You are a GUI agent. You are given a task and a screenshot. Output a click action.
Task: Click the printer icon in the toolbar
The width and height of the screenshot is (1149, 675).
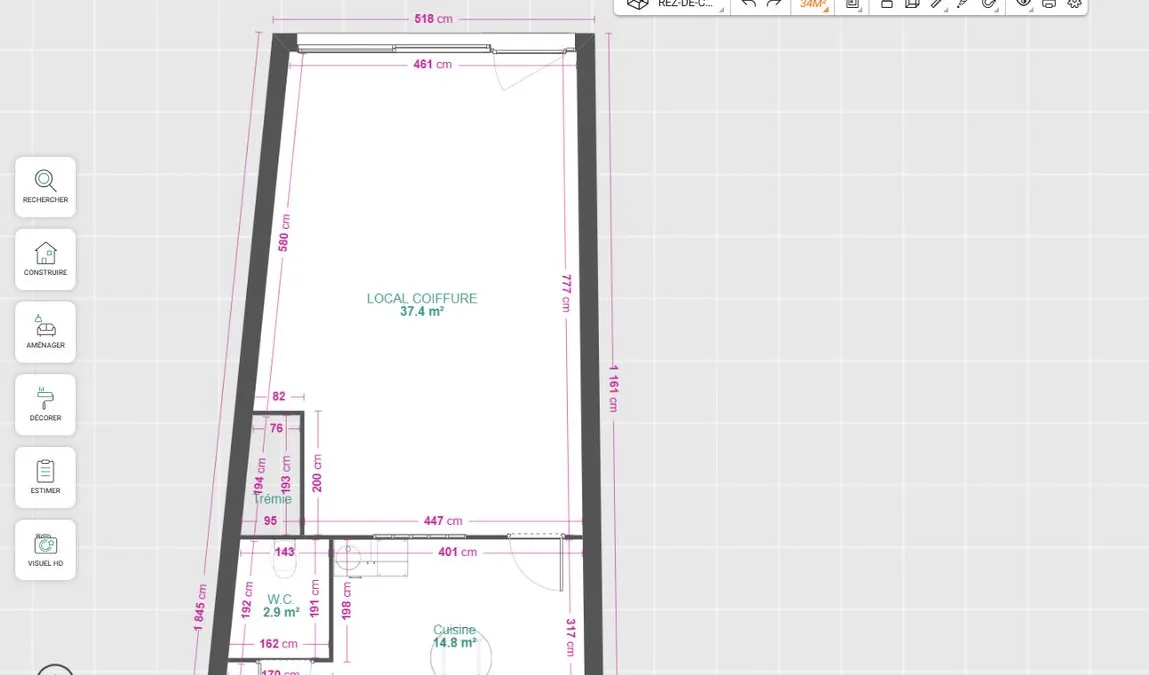(x=1049, y=4)
